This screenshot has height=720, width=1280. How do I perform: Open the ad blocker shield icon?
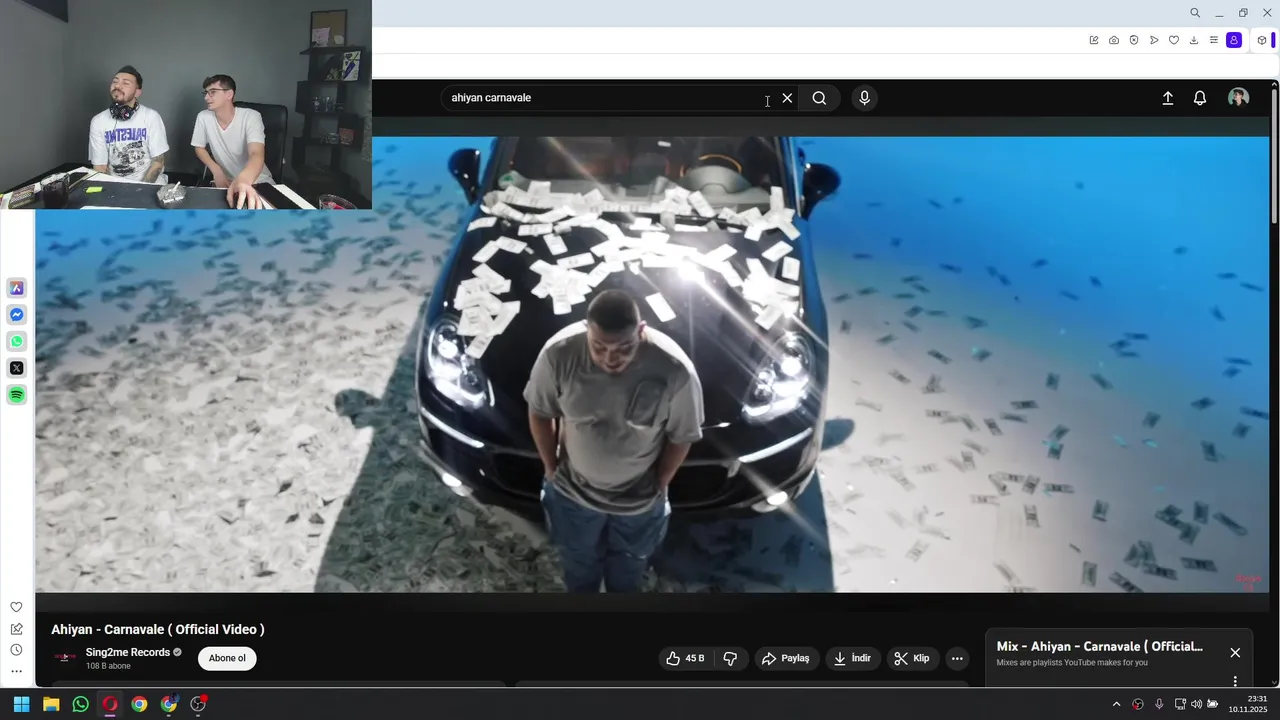point(1134,40)
